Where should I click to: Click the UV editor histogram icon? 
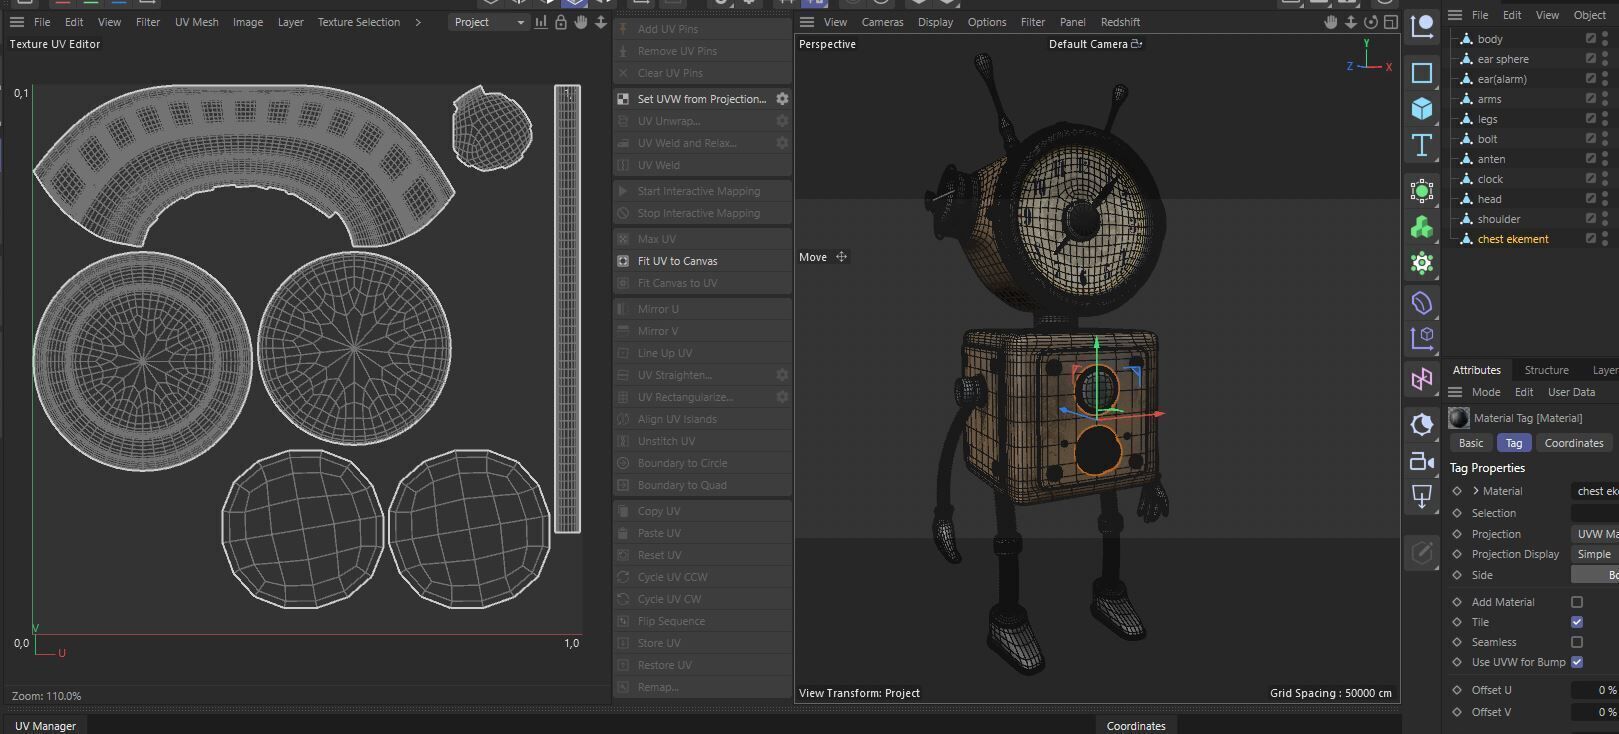[x=541, y=22]
